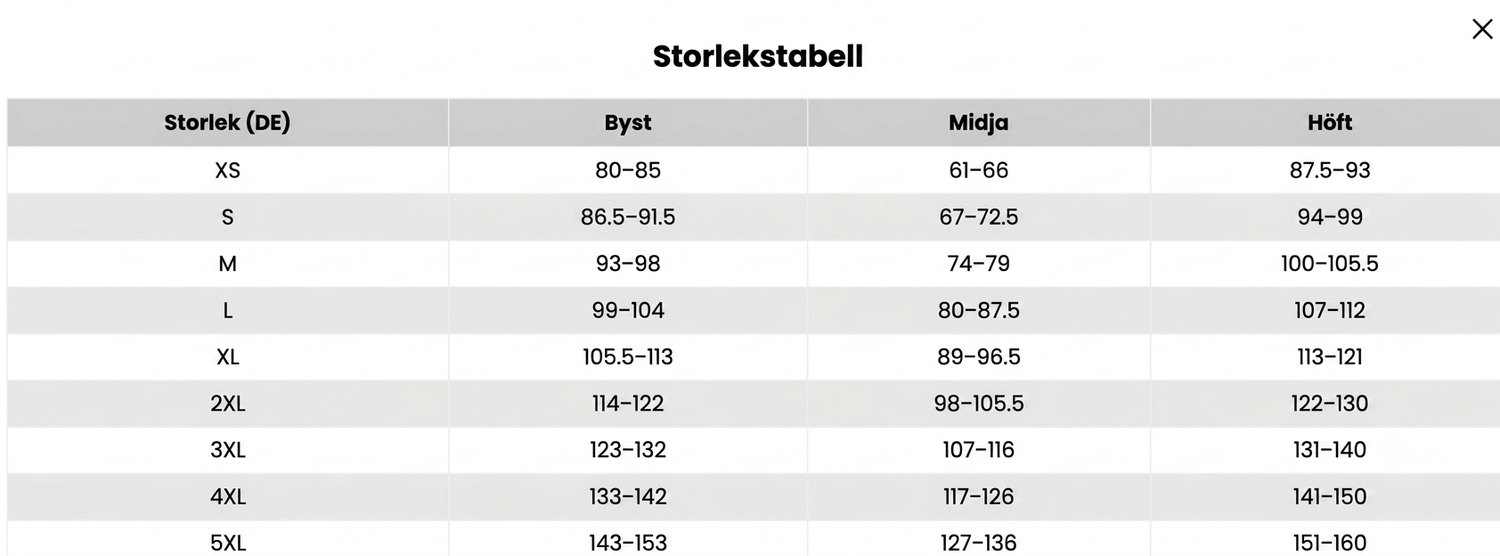This screenshot has height=556, width=1500.
Task: Click waist value 61–66 for XS
Action: pos(979,170)
